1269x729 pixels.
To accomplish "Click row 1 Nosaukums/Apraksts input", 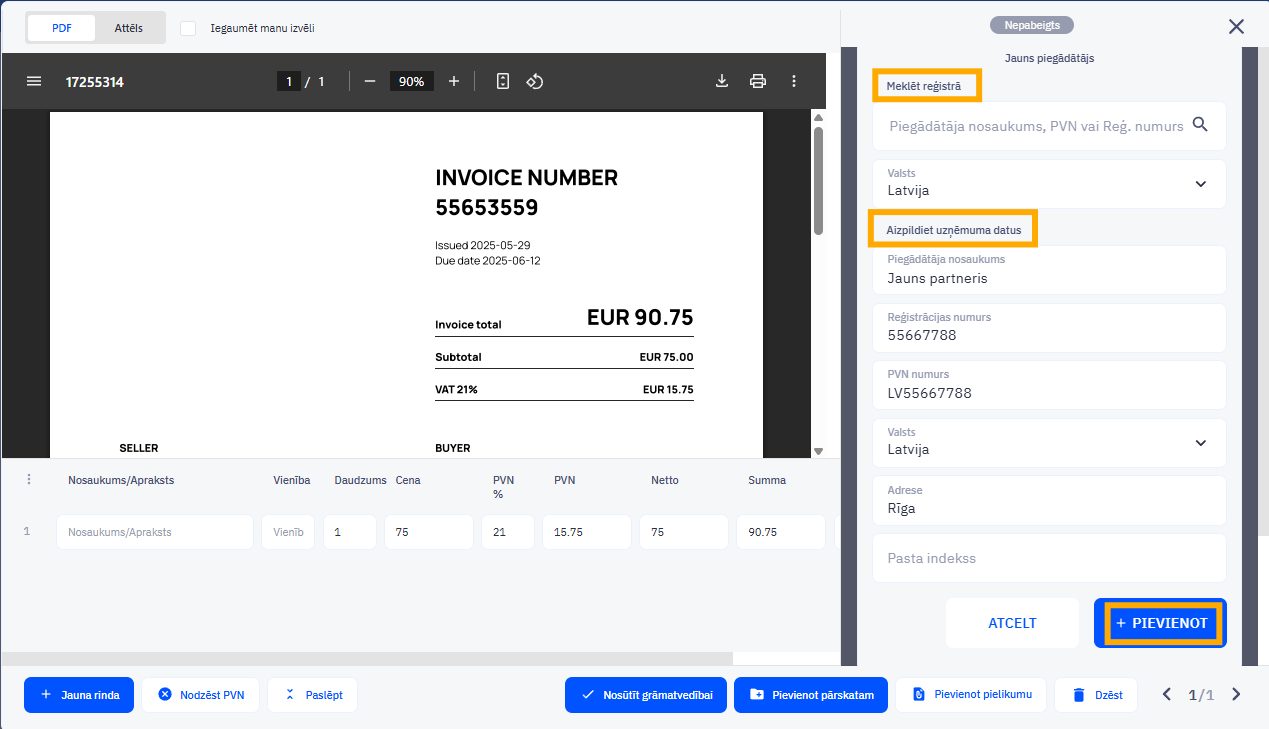I will [155, 532].
